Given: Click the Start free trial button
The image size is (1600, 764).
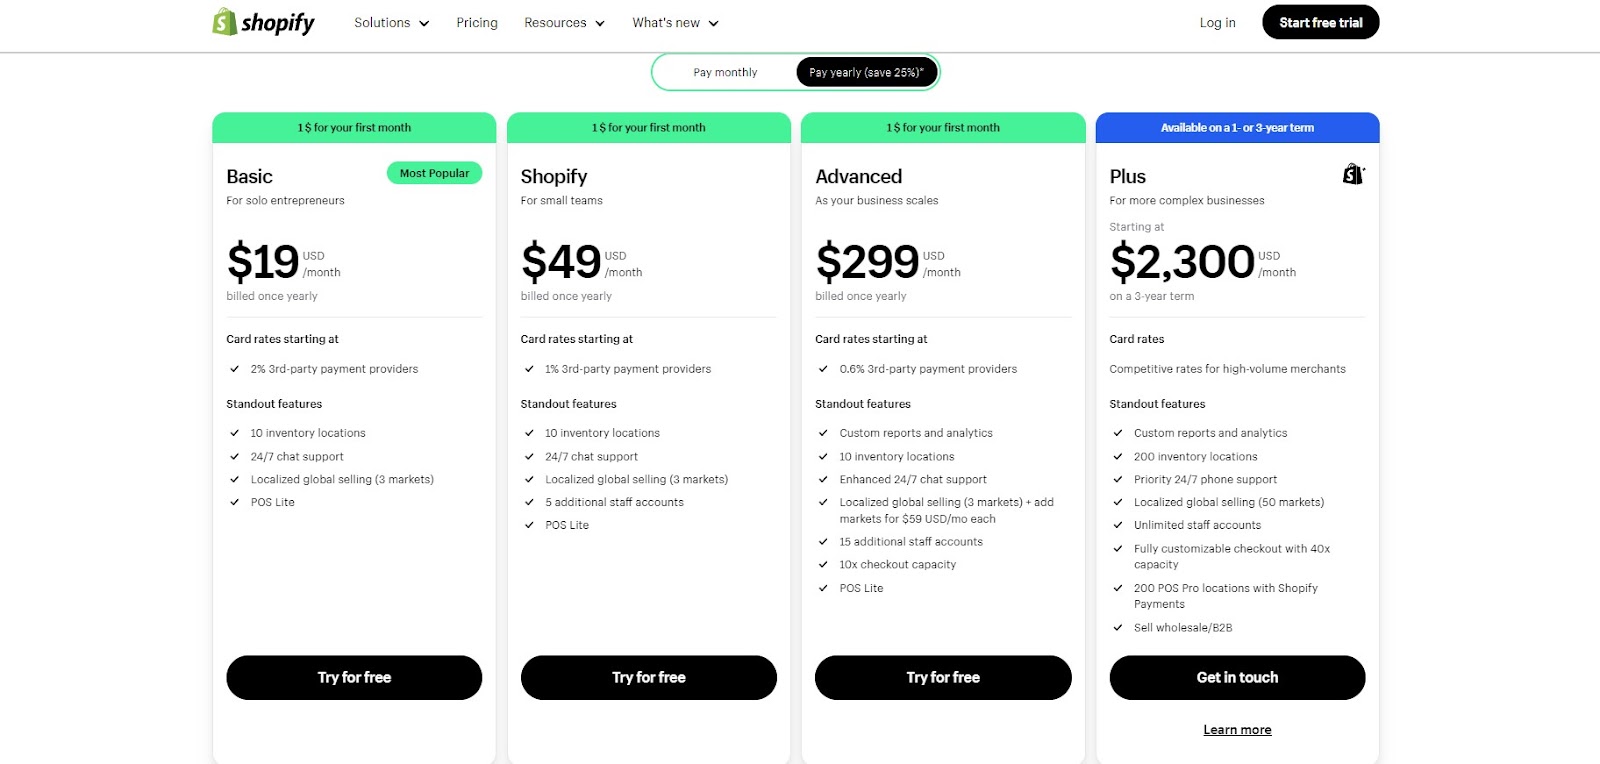Looking at the screenshot, I should click(x=1319, y=21).
